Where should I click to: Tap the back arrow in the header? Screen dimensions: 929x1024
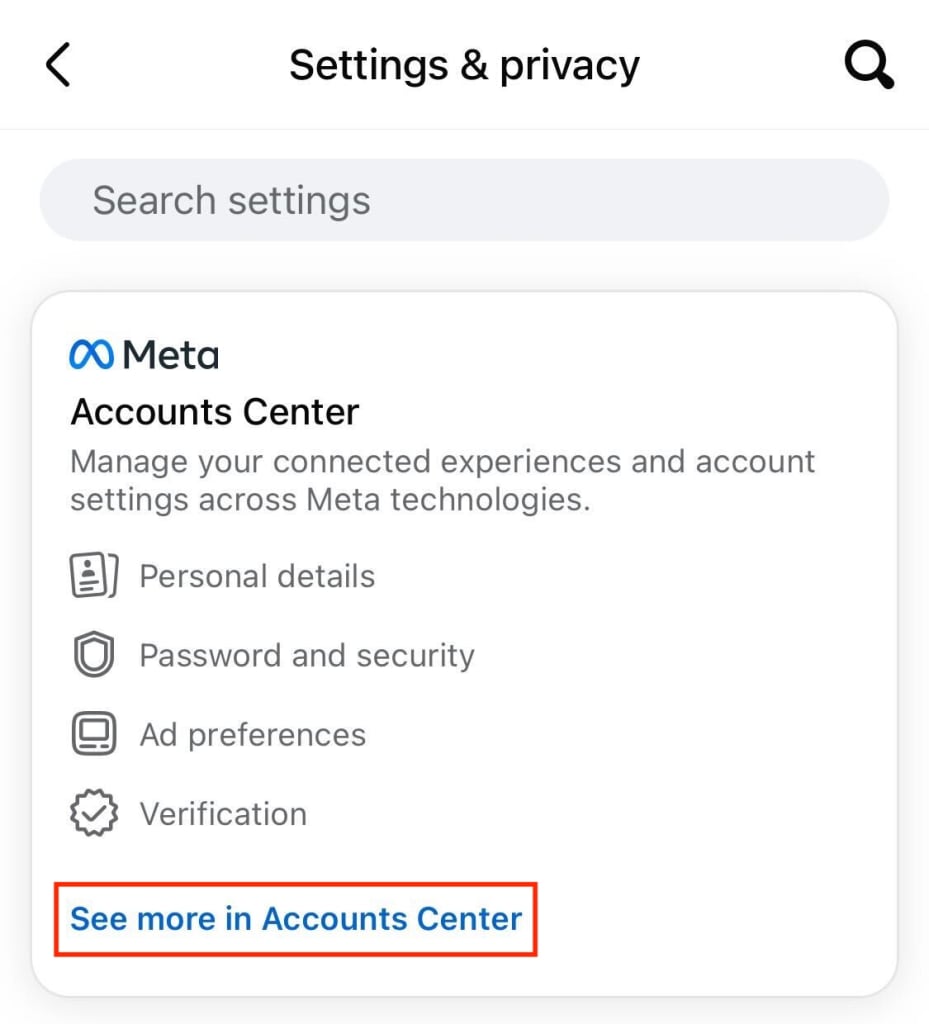tap(58, 66)
